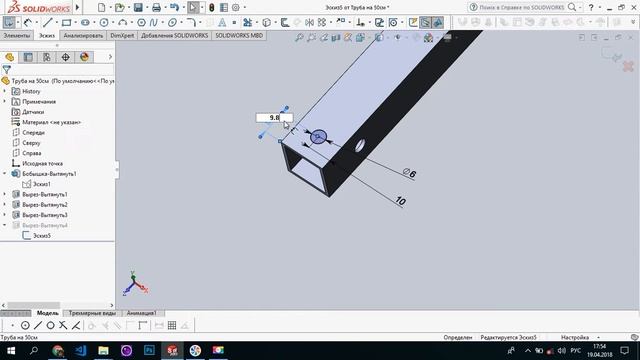The width and height of the screenshot is (640, 360).
Task: Open the Добавления SOLIDWORKS tab
Action: pos(174,36)
